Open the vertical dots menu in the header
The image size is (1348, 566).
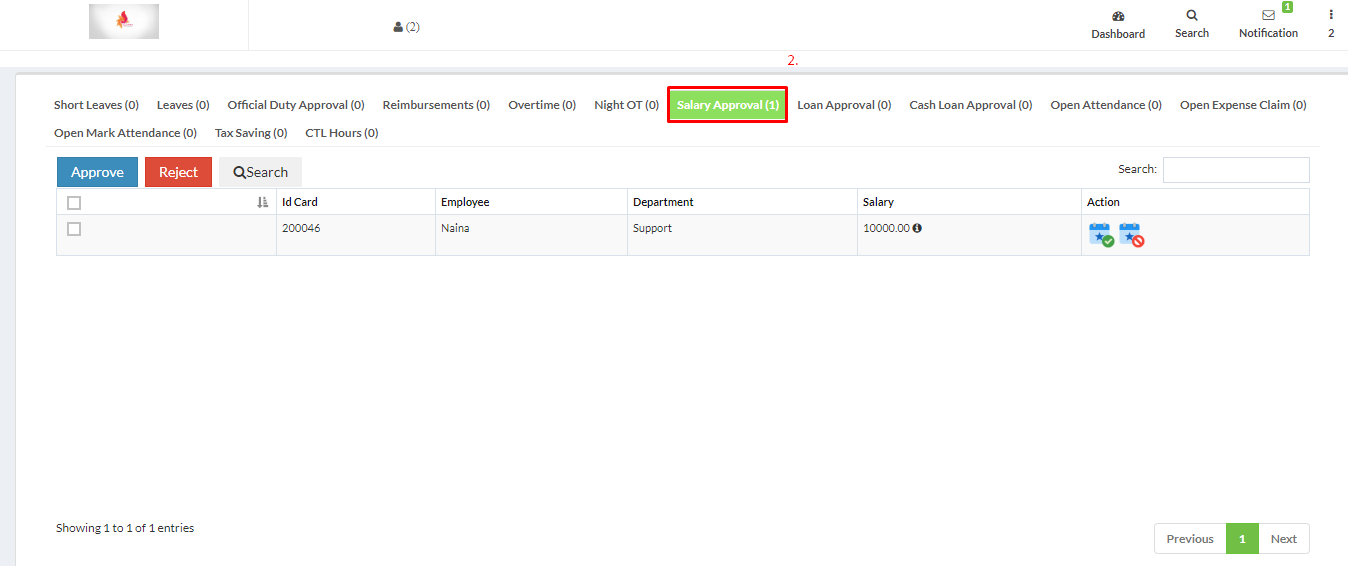1331,15
